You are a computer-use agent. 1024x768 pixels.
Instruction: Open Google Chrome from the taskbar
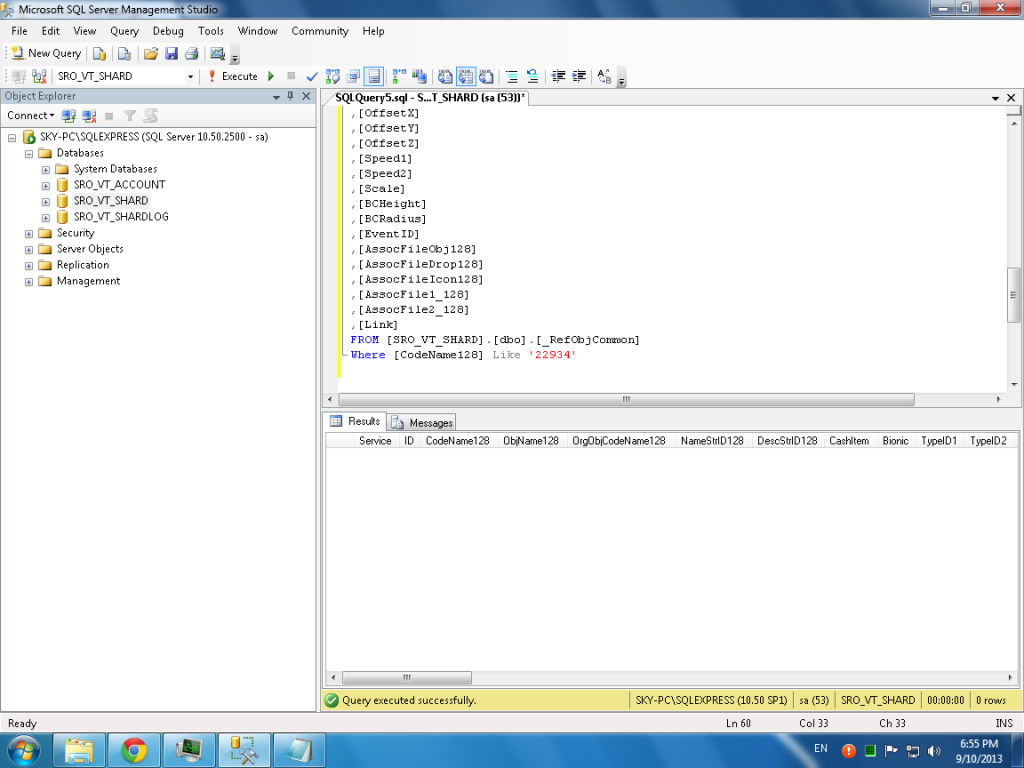[x=134, y=750]
